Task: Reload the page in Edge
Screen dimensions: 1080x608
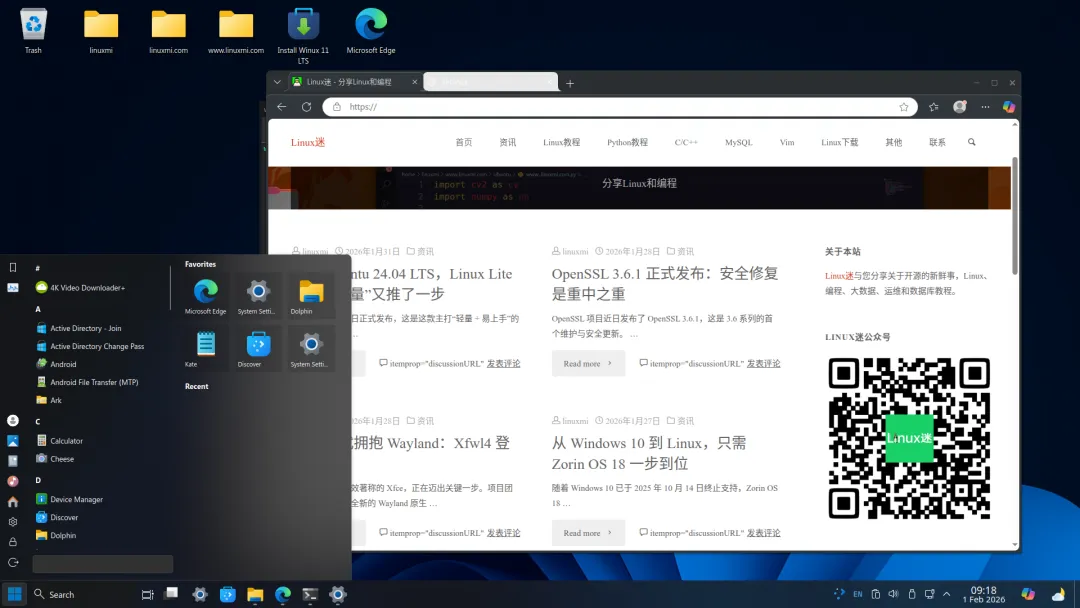Action: pos(307,107)
